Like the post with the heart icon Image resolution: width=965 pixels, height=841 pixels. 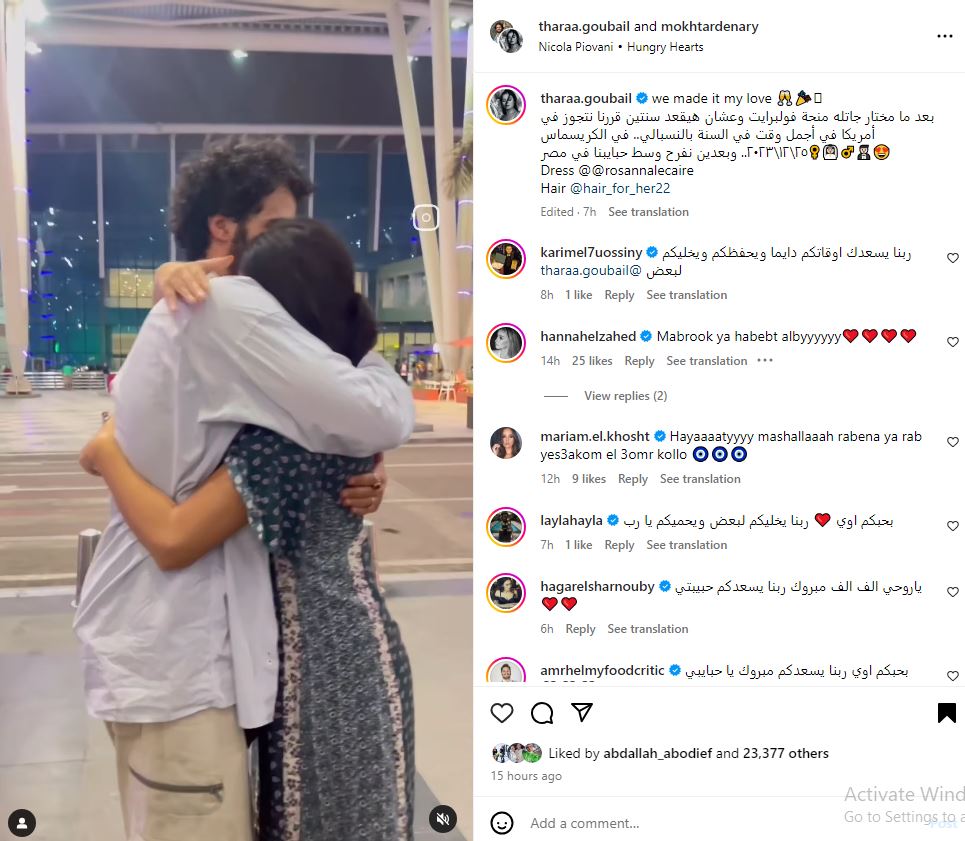point(502,712)
